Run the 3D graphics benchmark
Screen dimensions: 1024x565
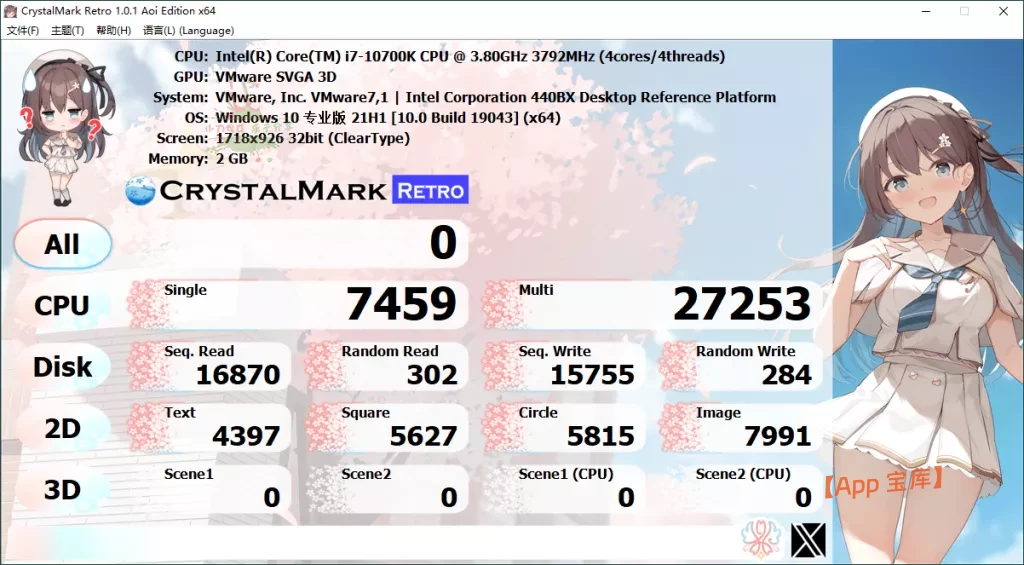(x=62, y=490)
